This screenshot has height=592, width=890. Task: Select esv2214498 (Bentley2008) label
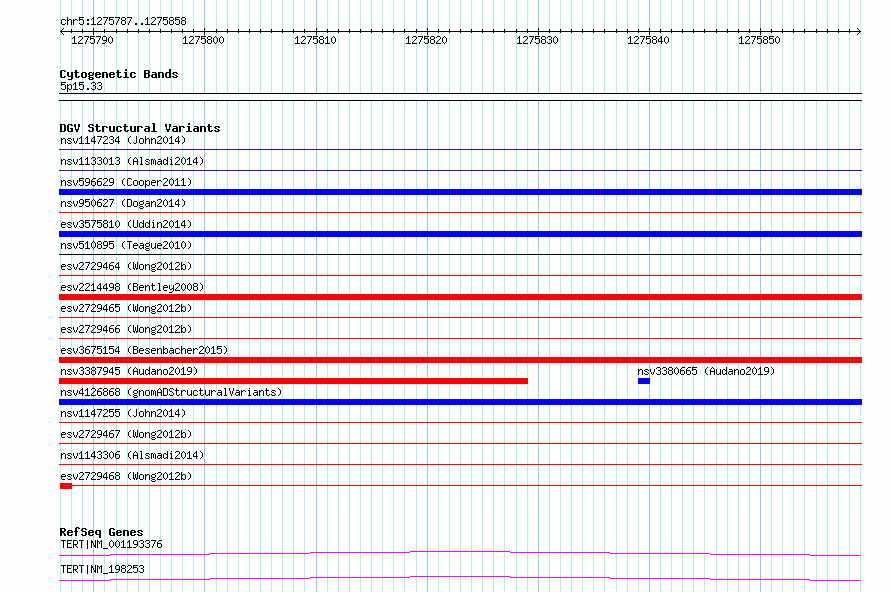[132, 287]
